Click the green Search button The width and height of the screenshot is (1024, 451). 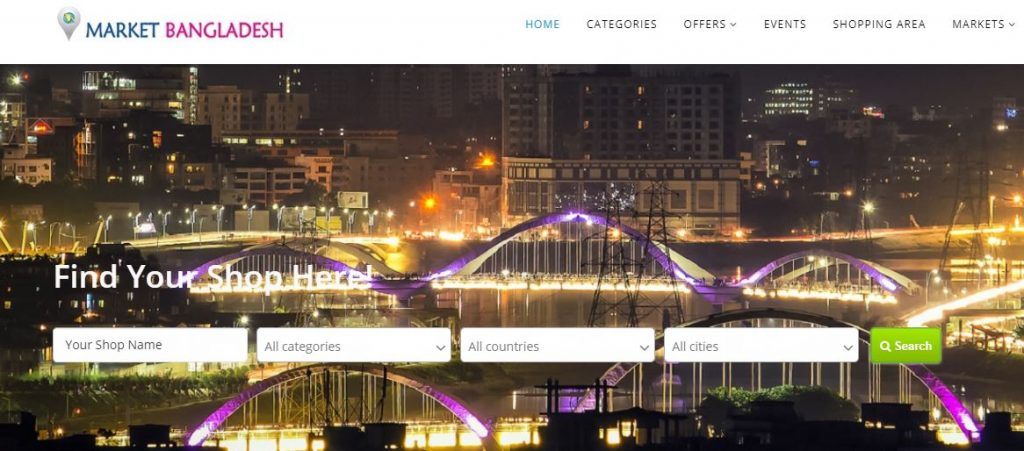(906, 346)
